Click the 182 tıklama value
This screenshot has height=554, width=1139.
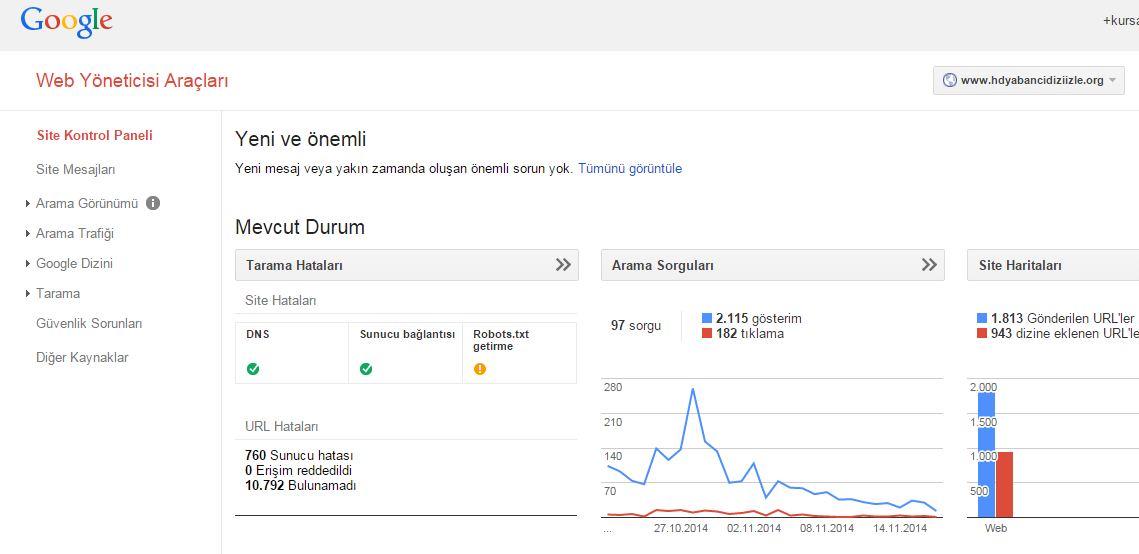750,333
